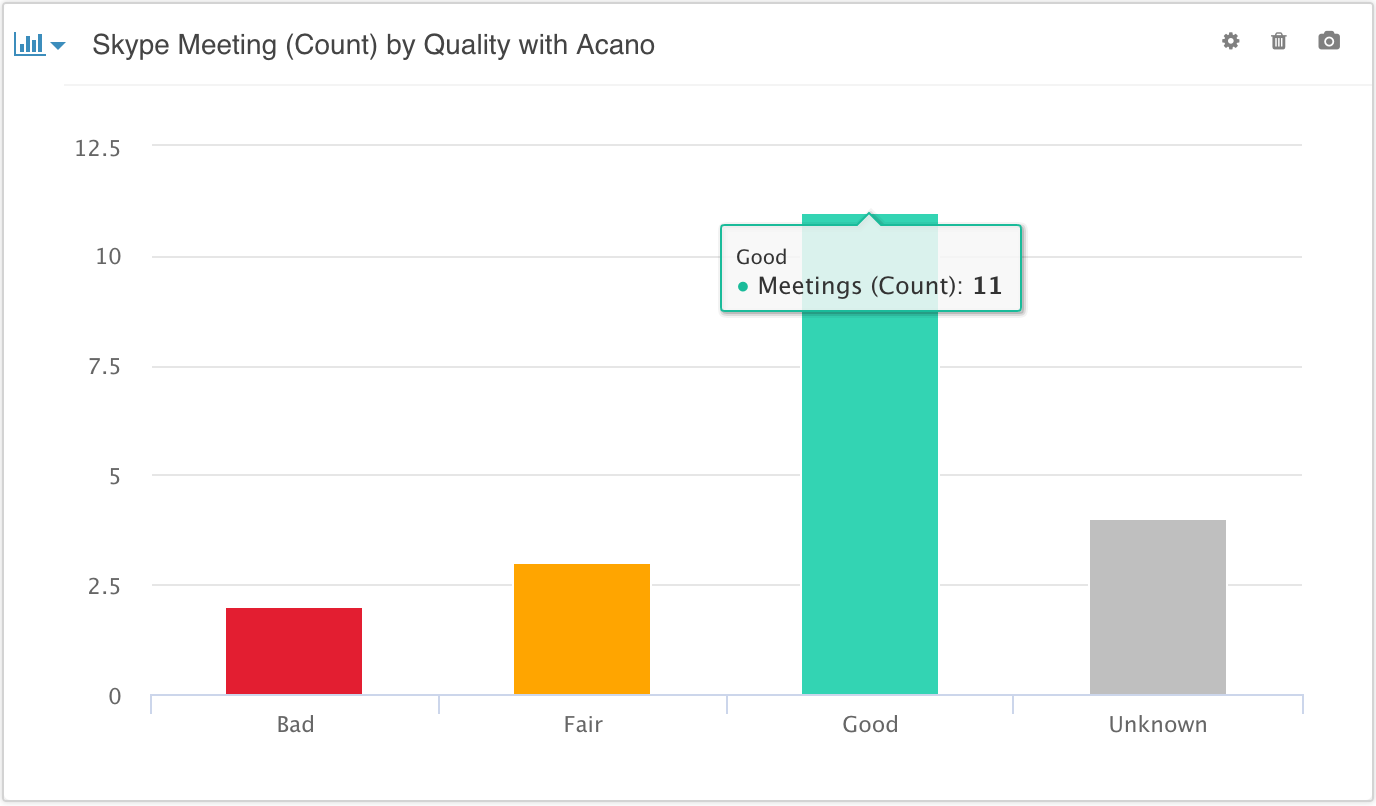Select the green Good bar
Screen dimensions: 1376x806
pos(870,500)
